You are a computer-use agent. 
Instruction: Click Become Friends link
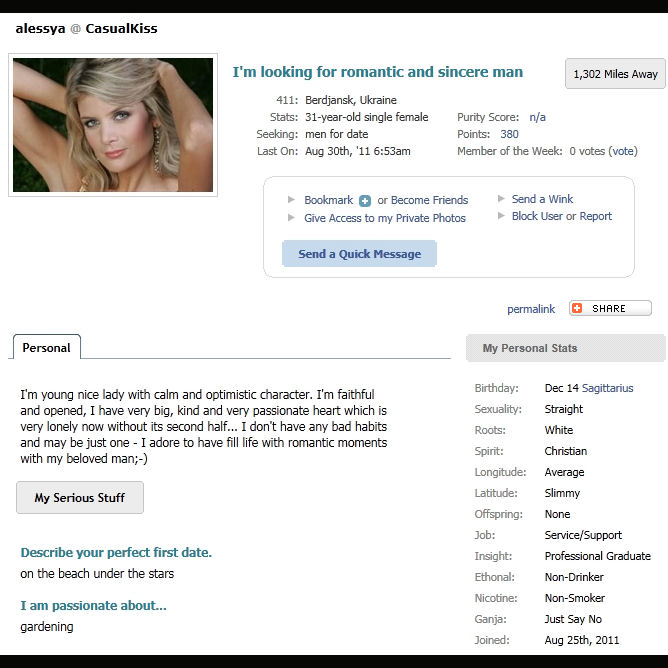tap(429, 200)
